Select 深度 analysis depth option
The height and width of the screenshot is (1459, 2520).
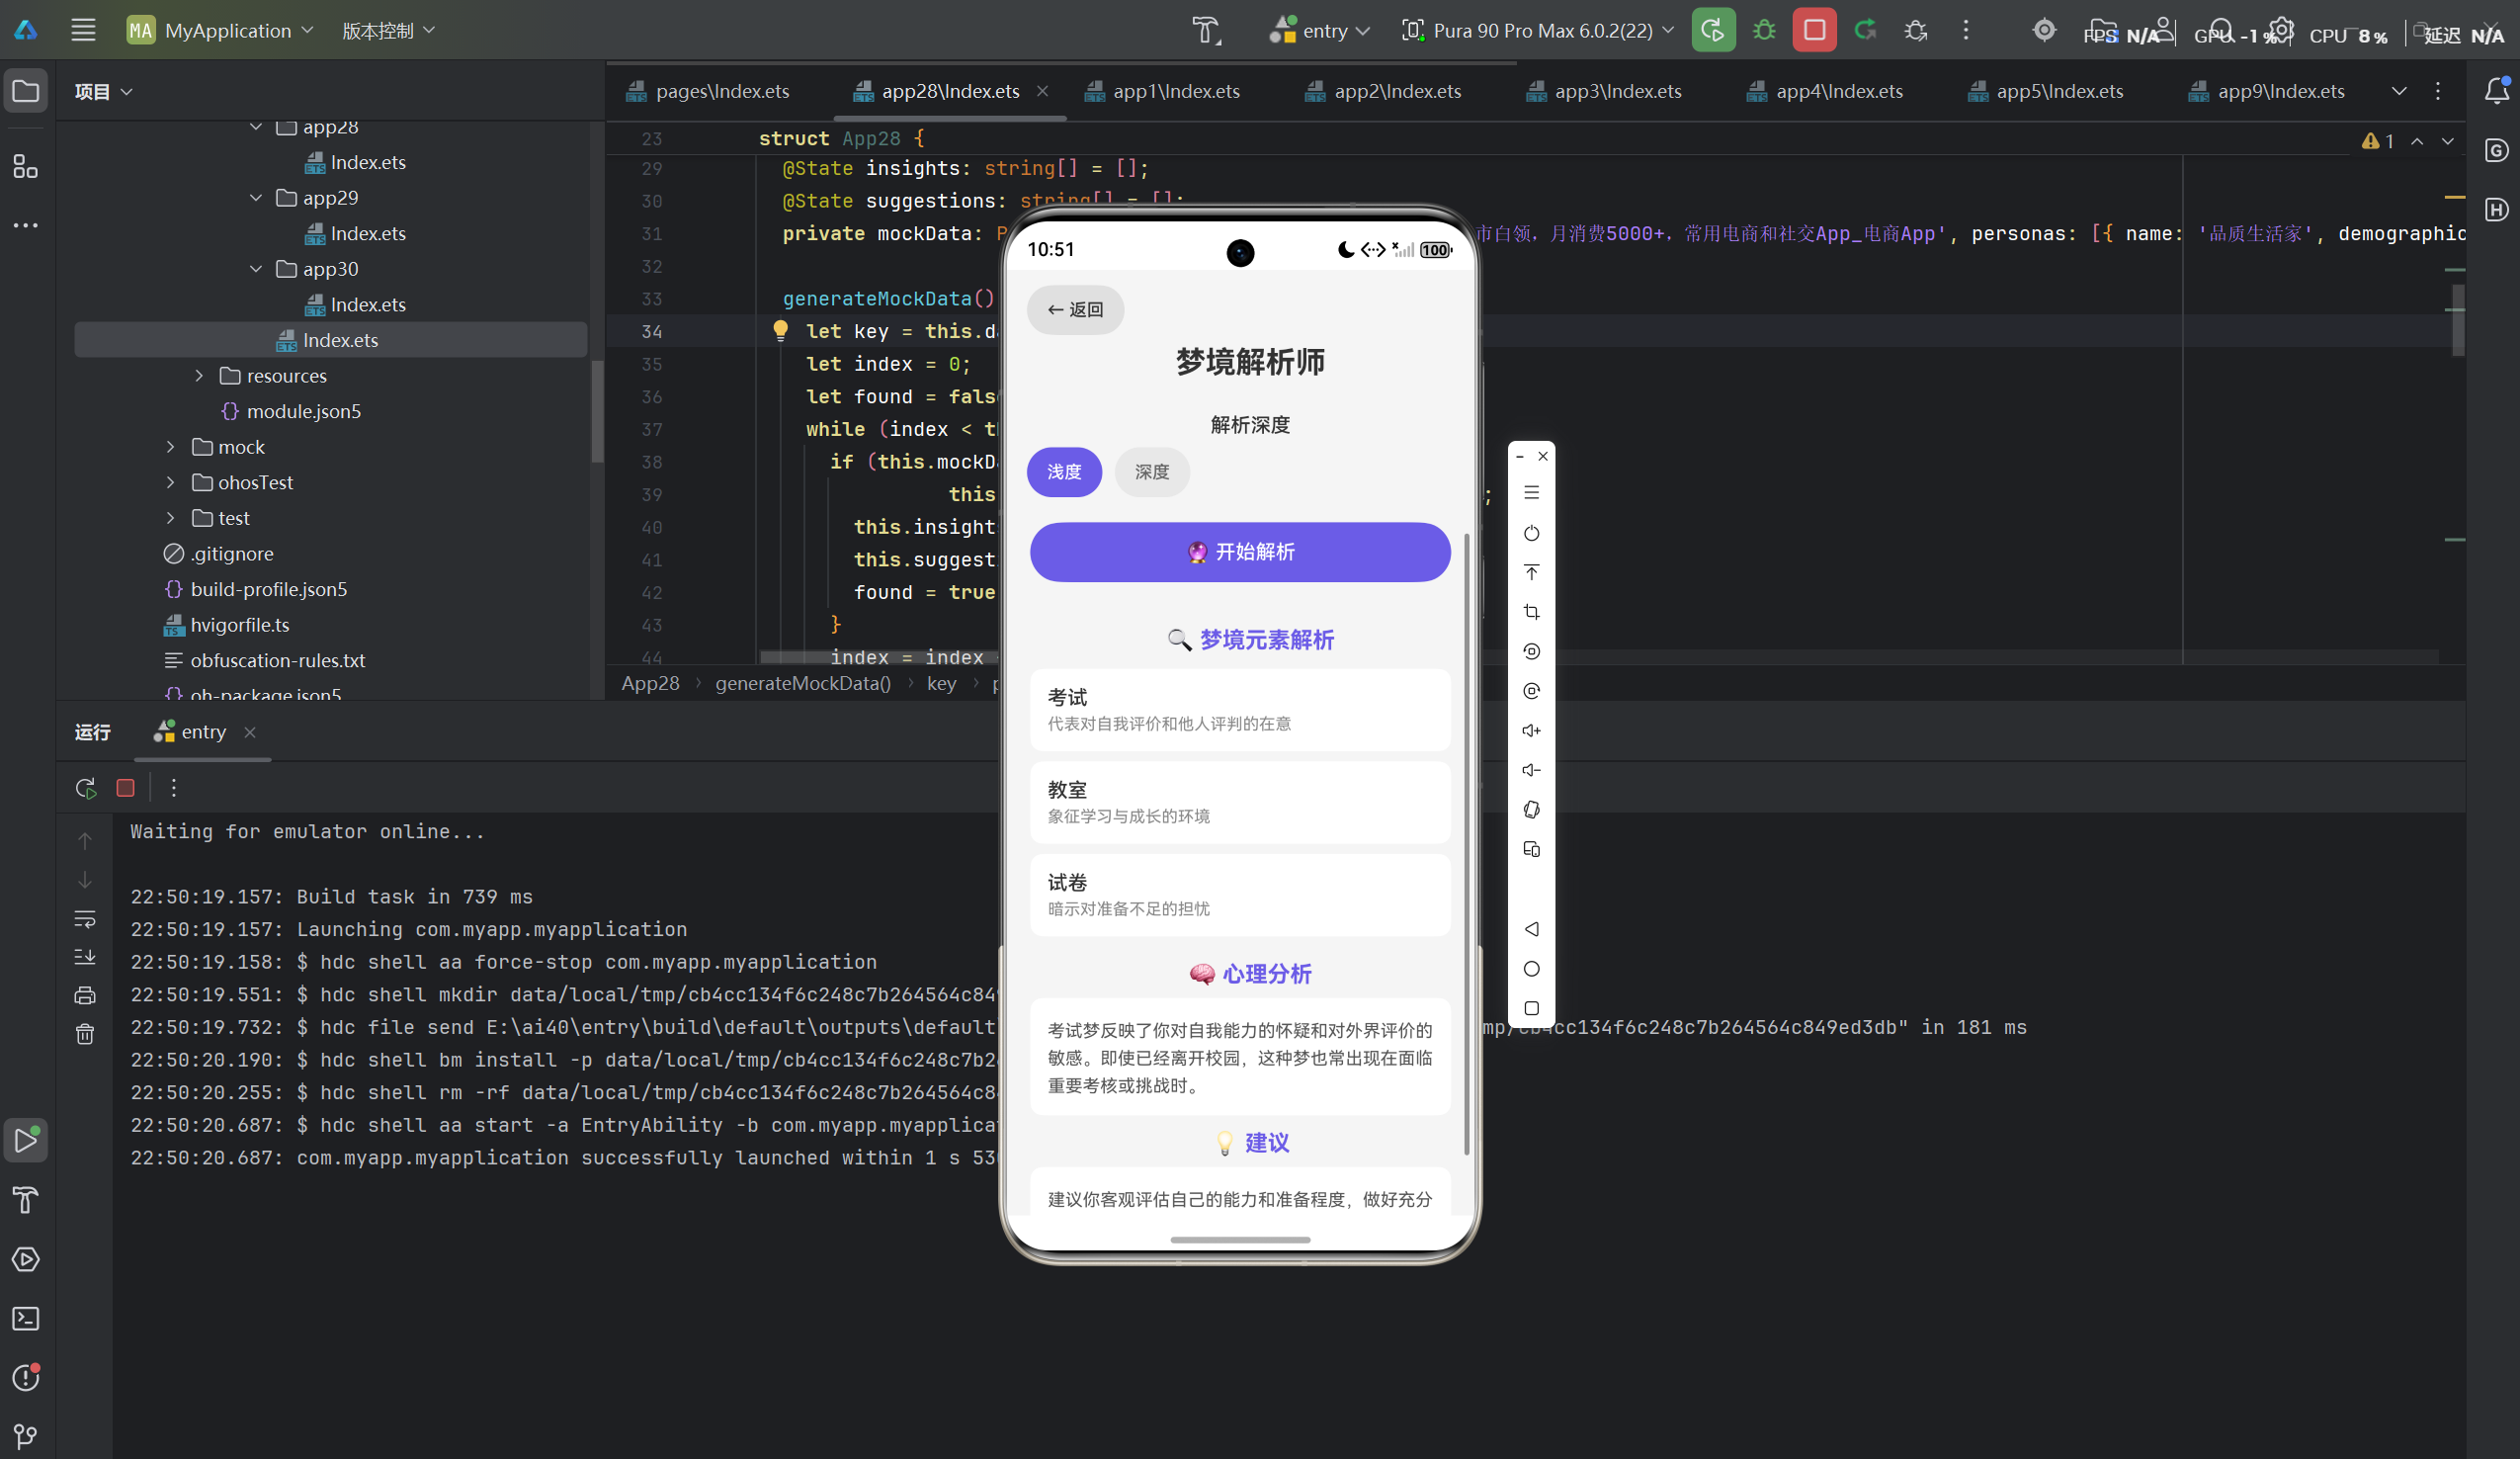tap(1152, 472)
